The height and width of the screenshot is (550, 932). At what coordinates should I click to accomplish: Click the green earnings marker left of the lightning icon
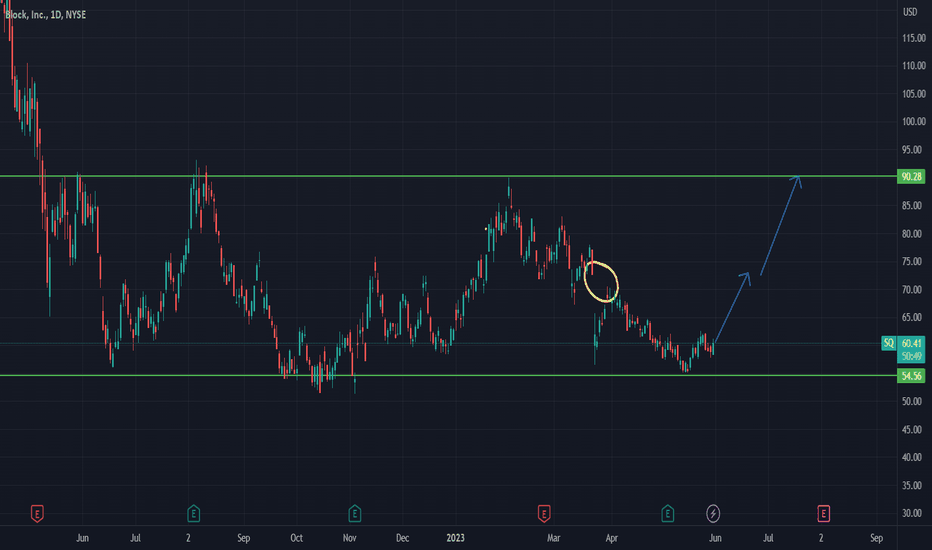pyautogui.click(x=667, y=513)
